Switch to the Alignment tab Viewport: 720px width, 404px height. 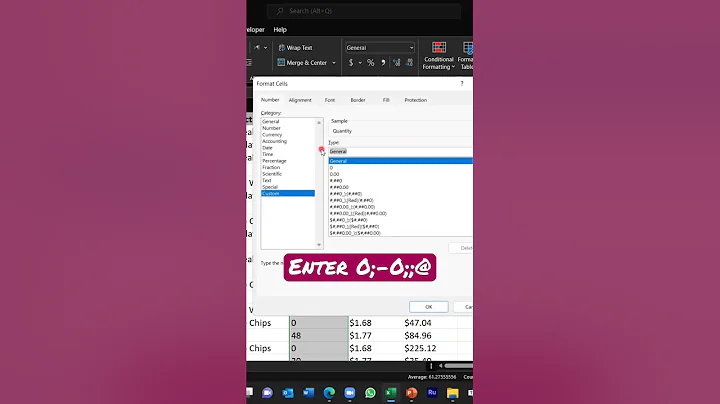(300, 100)
